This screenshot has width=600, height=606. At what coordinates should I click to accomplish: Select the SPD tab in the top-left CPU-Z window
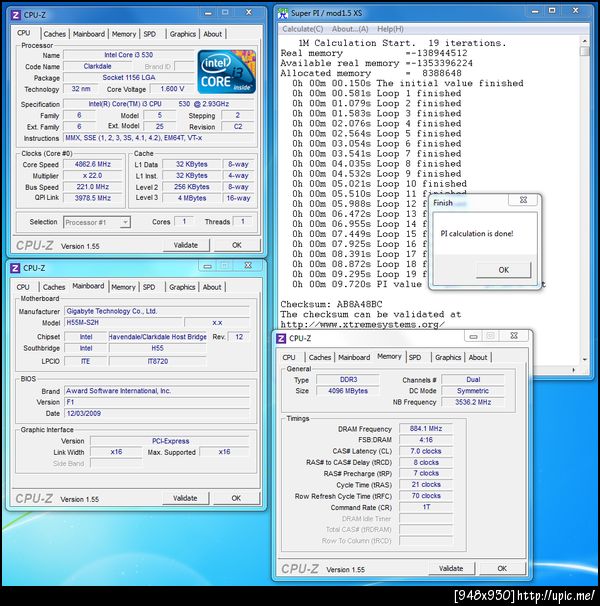(x=150, y=34)
